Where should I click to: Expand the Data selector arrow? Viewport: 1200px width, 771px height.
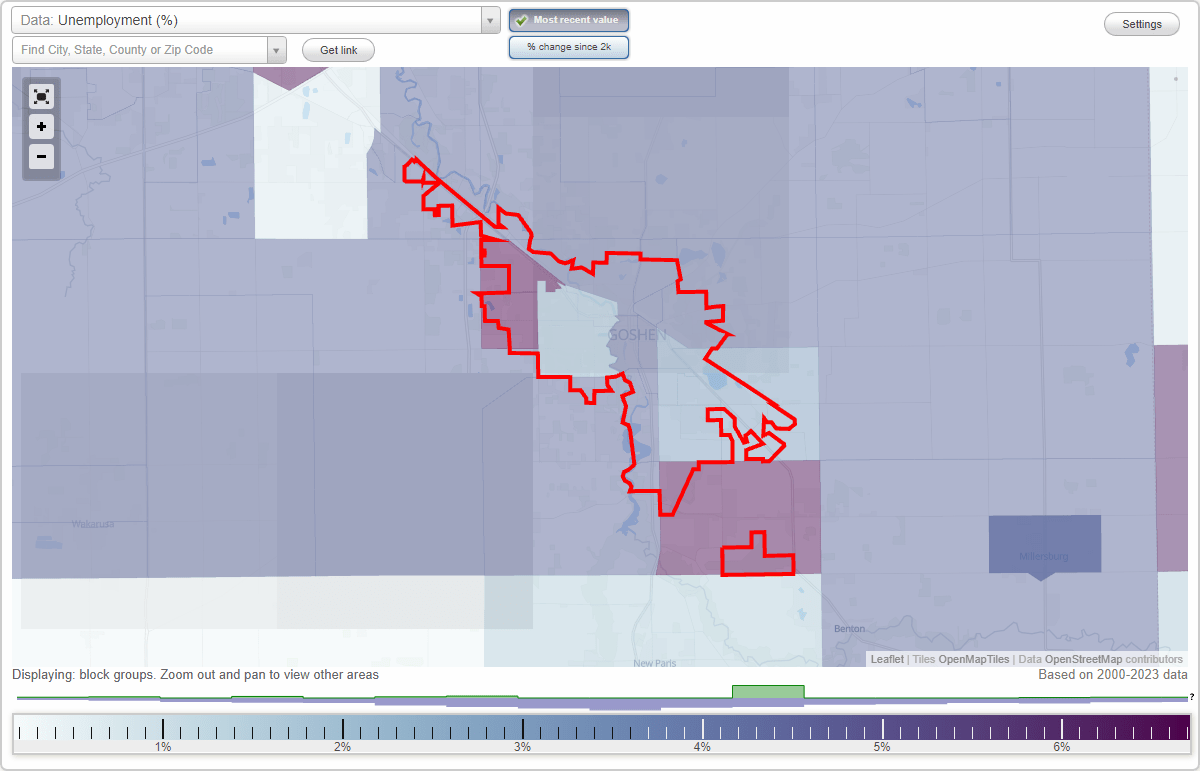pyautogui.click(x=490, y=20)
